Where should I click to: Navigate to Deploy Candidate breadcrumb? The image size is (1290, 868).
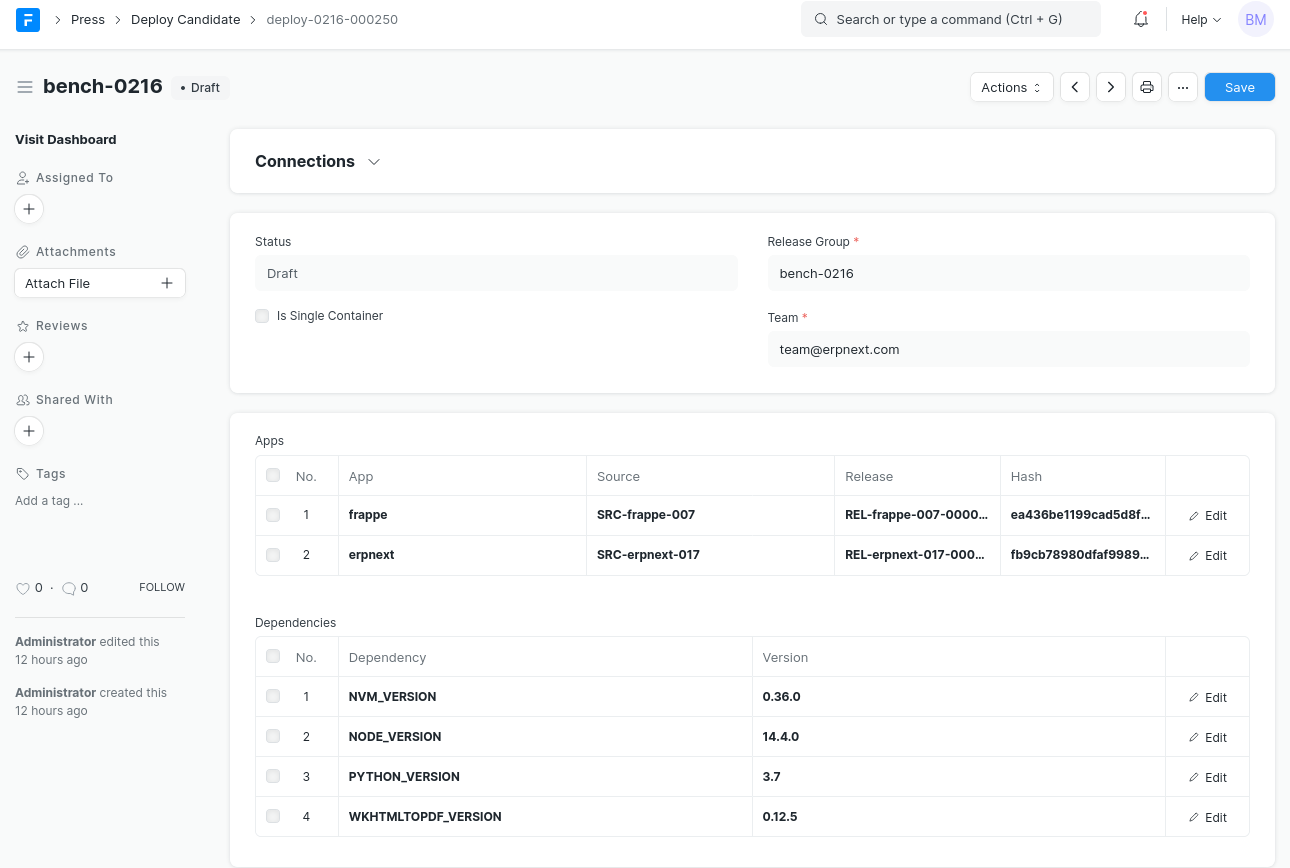[x=185, y=20]
